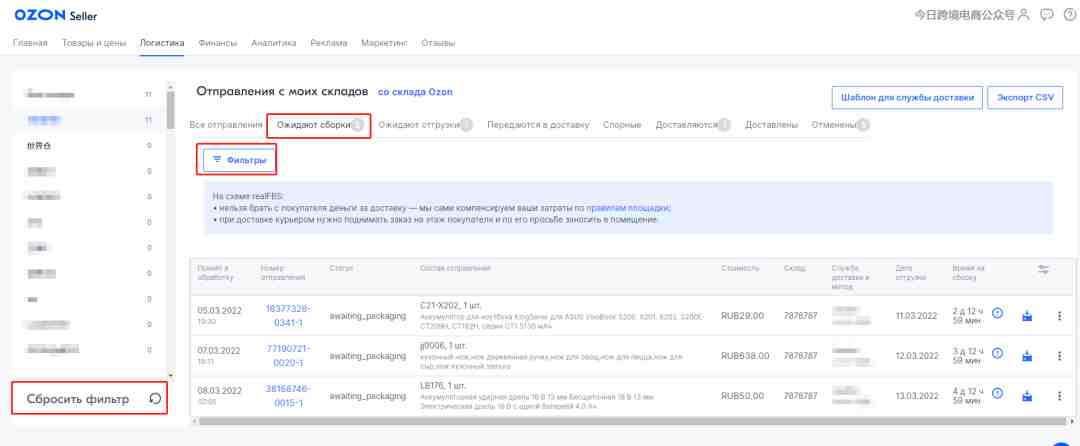Open the Аналитика menu
Viewport: 1080px width, 446px height.
273,43
